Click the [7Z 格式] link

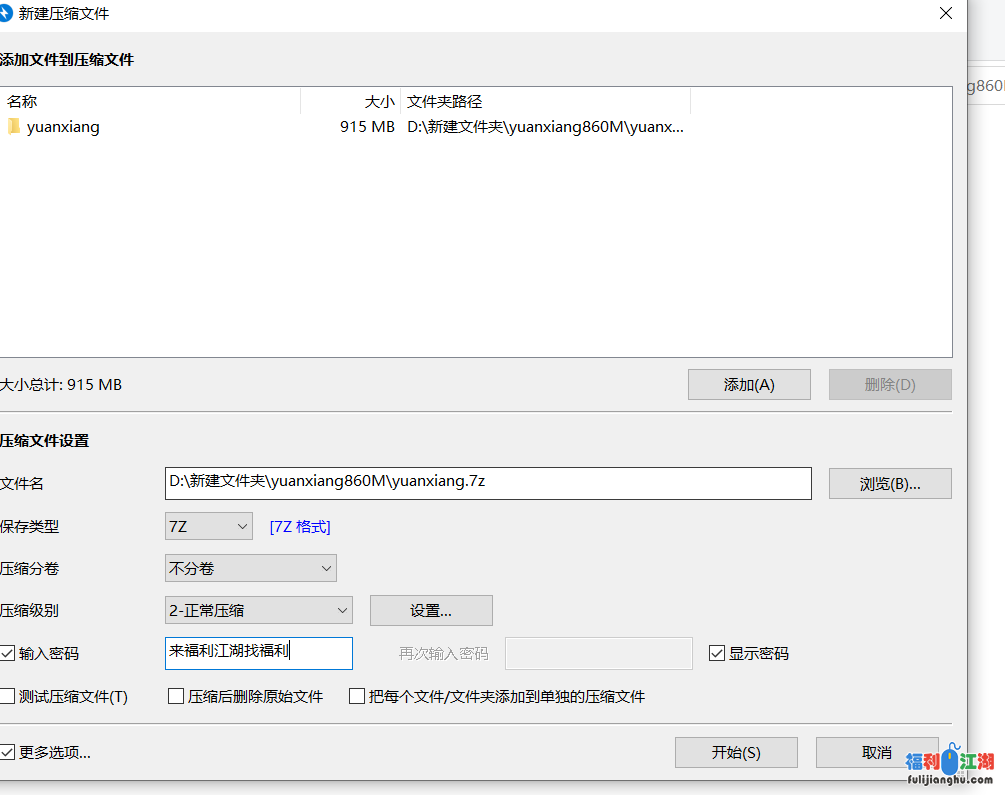300,526
